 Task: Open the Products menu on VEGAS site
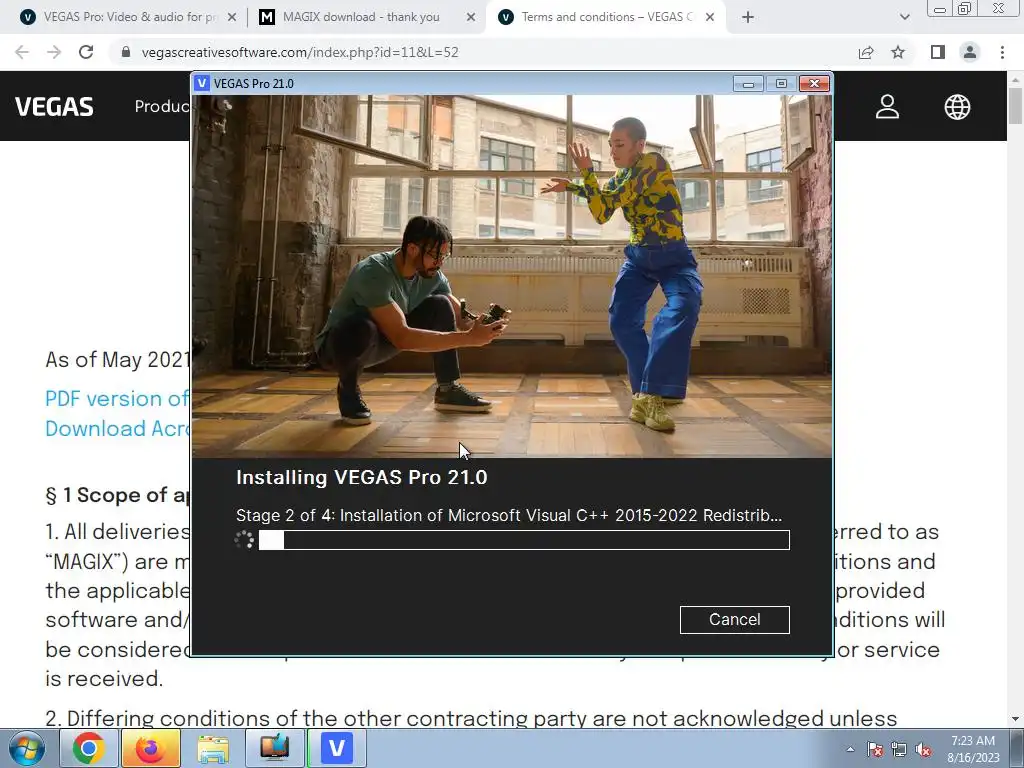coord(162,106)
